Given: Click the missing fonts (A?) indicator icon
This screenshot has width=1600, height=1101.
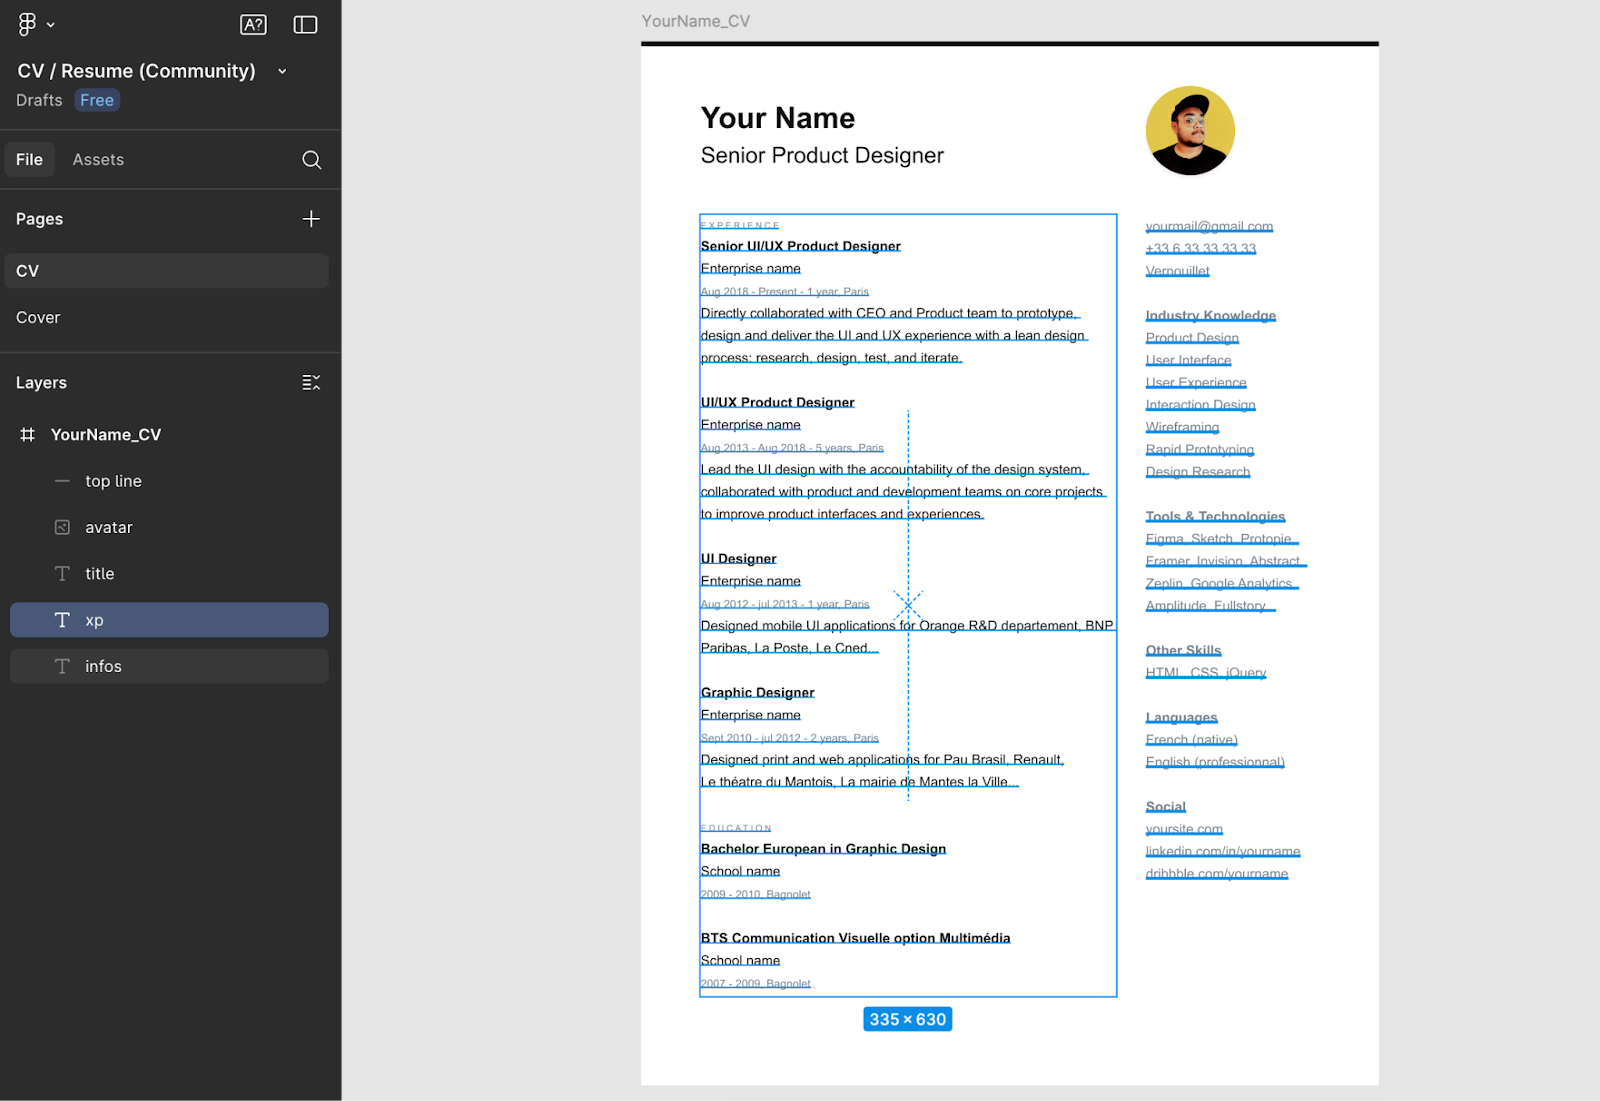Looking at the screenshot, I should click(x=253, y=24).
